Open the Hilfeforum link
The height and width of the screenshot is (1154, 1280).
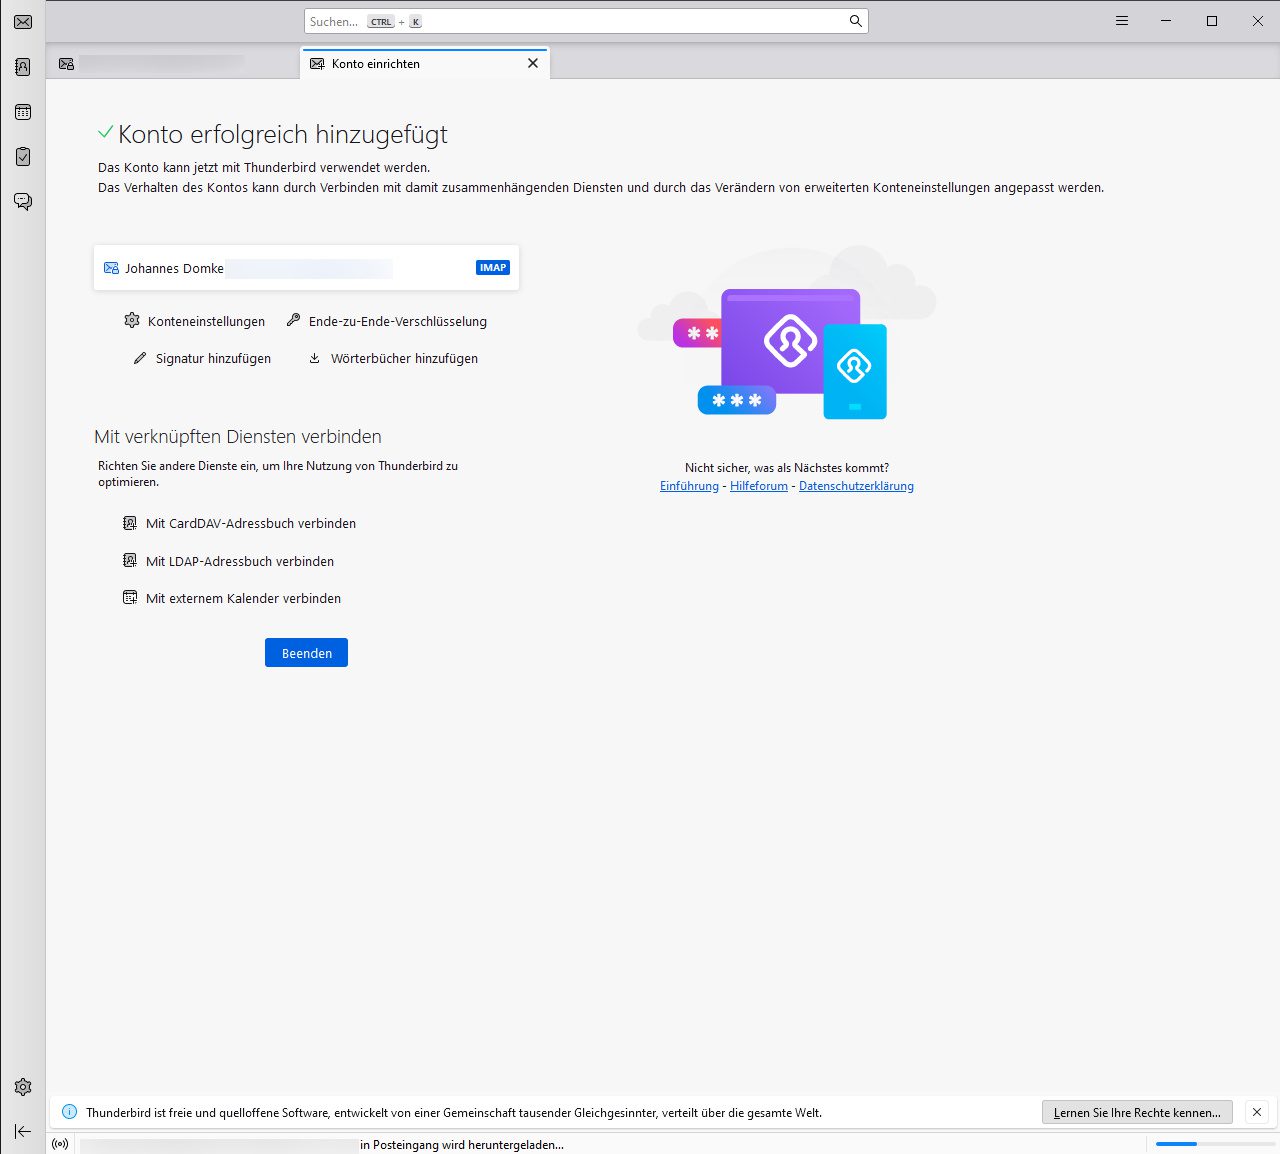click(x=758, y=486)
